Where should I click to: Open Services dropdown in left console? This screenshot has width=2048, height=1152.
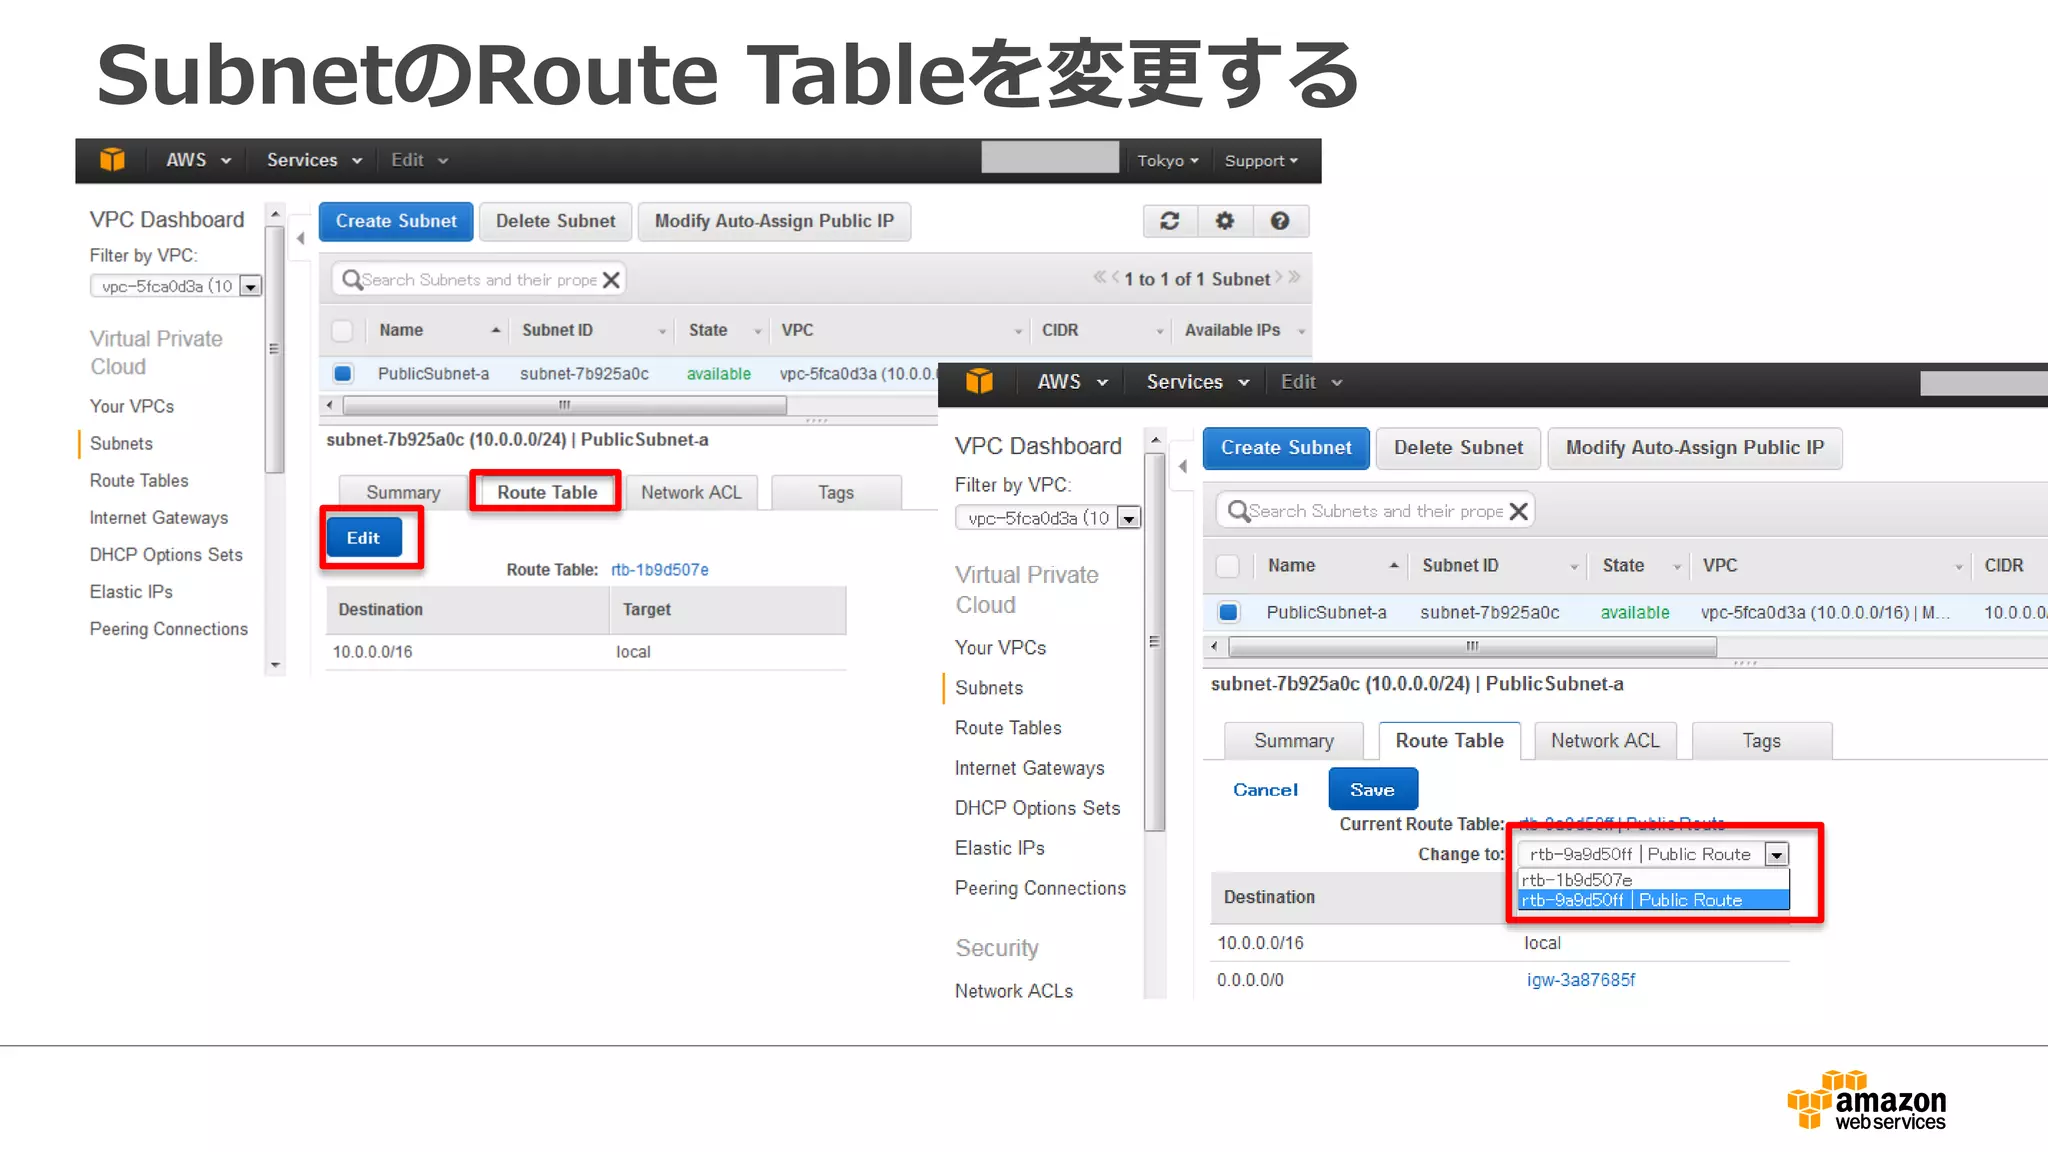pyautogui.click(x=314, y=160)
